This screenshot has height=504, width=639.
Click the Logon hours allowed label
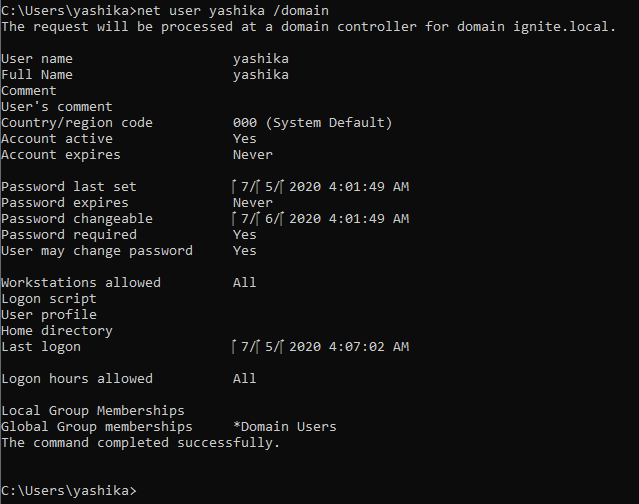click(x=77, y=379)
